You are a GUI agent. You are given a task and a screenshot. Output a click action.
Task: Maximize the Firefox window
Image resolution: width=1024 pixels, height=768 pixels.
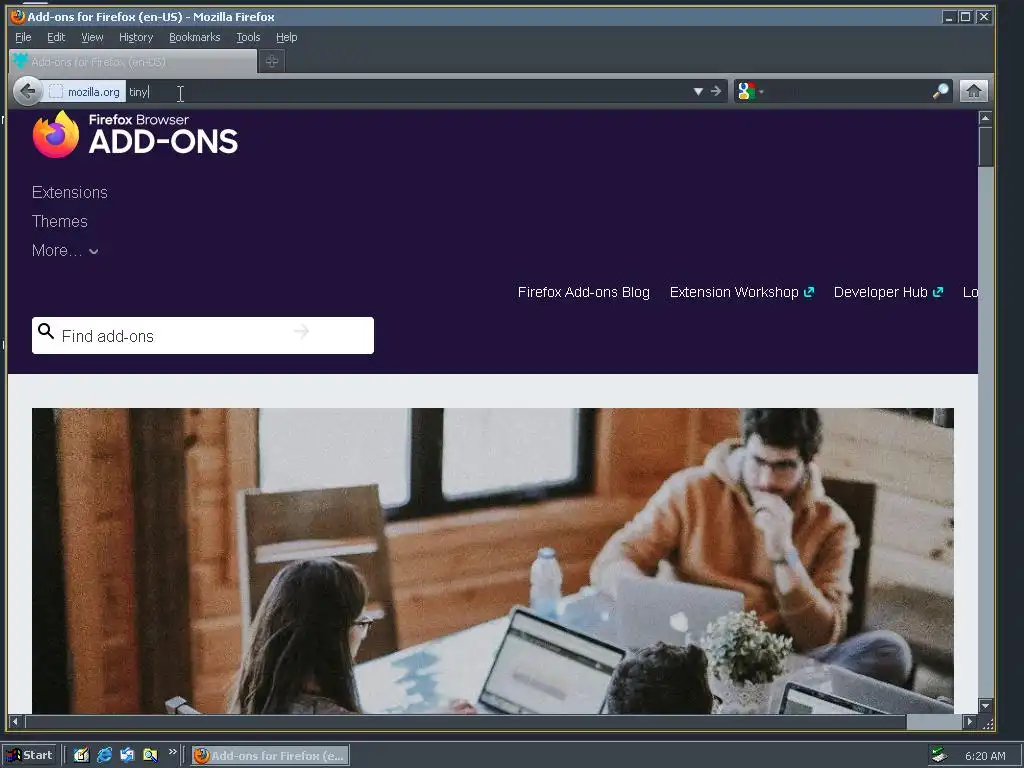point(965,17)
